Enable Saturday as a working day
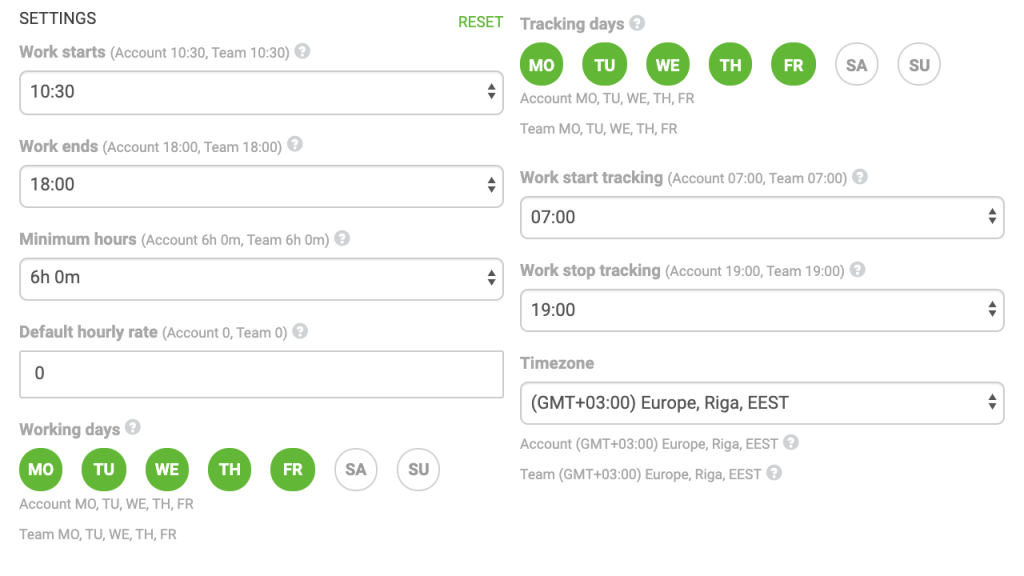The height and width of the screenshot is (576, 1024). click(x=355, y=469)
